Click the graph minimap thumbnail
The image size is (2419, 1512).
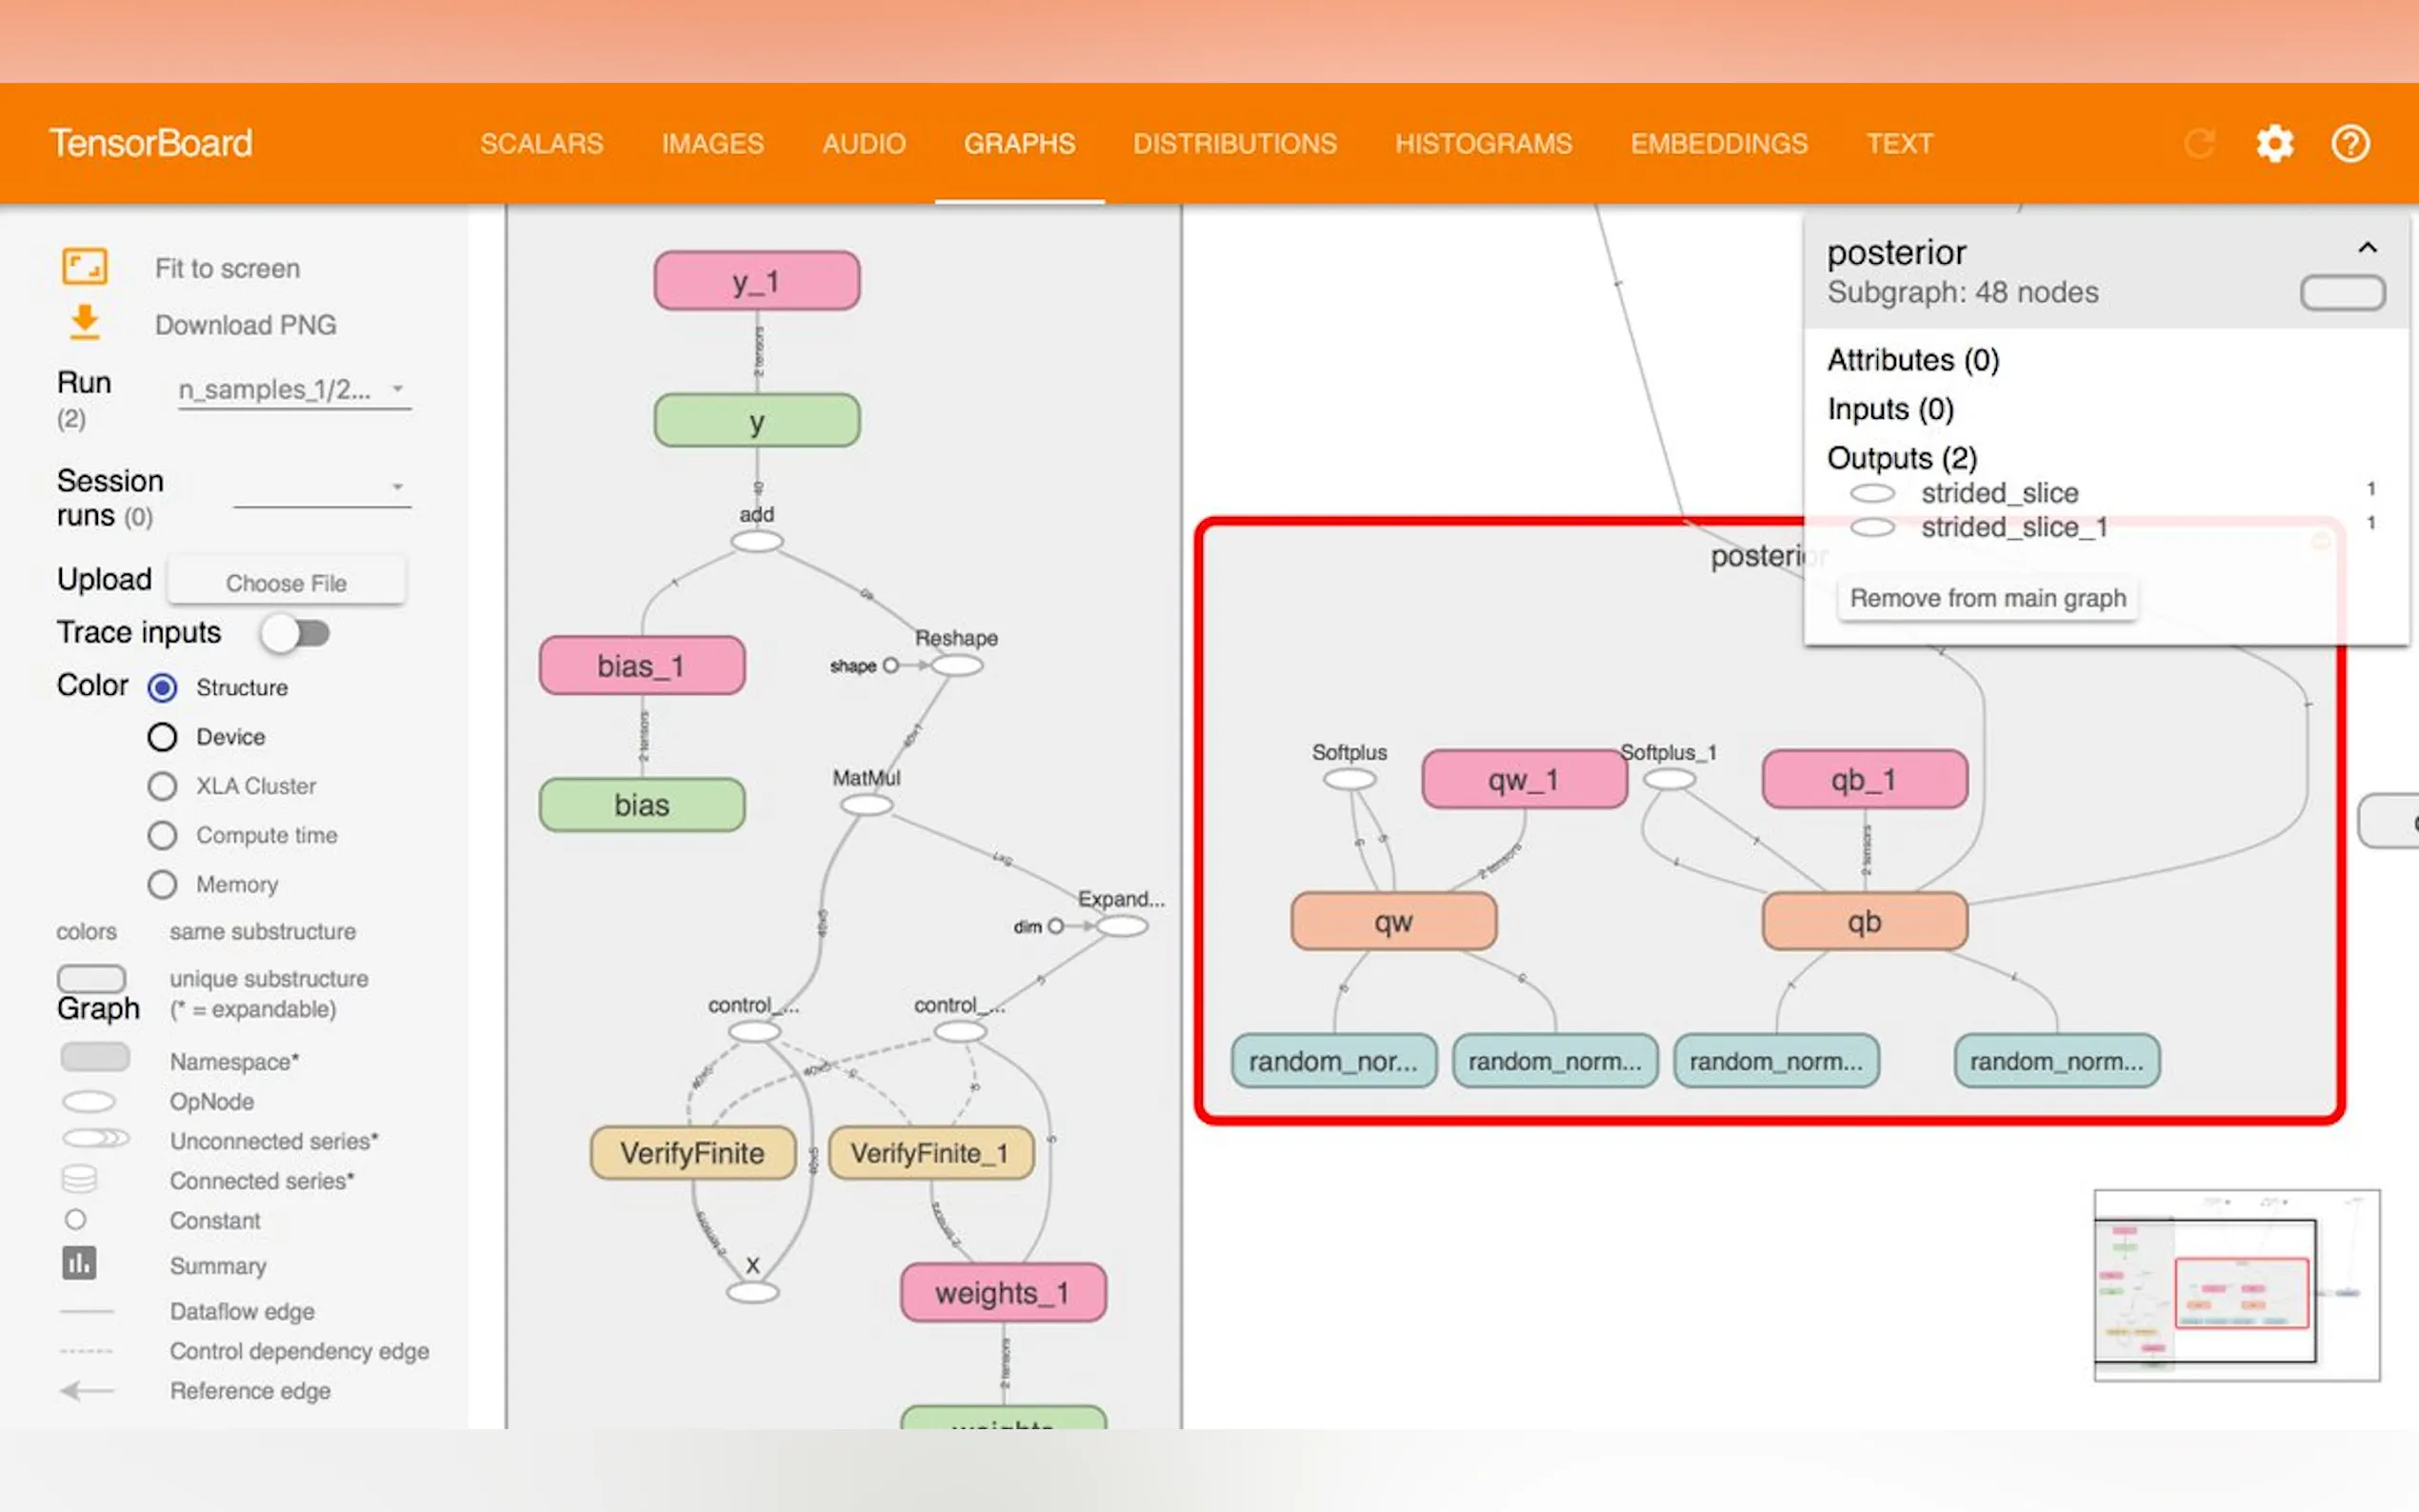2236,1284
